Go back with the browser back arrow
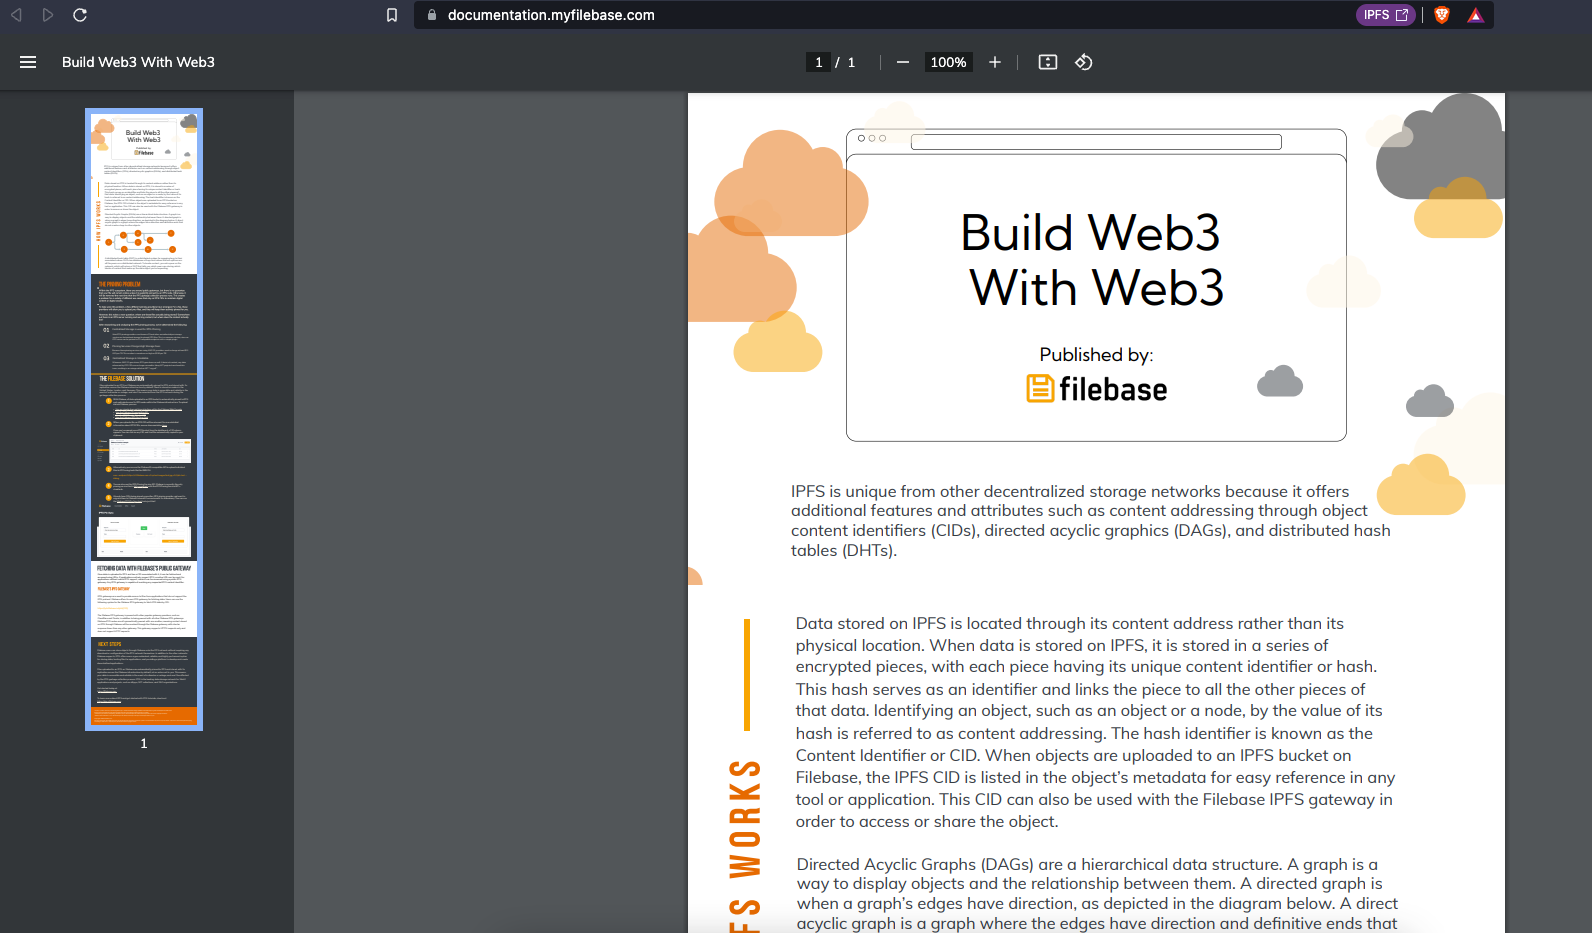The image size is (1592, 933). pos(16,15)
